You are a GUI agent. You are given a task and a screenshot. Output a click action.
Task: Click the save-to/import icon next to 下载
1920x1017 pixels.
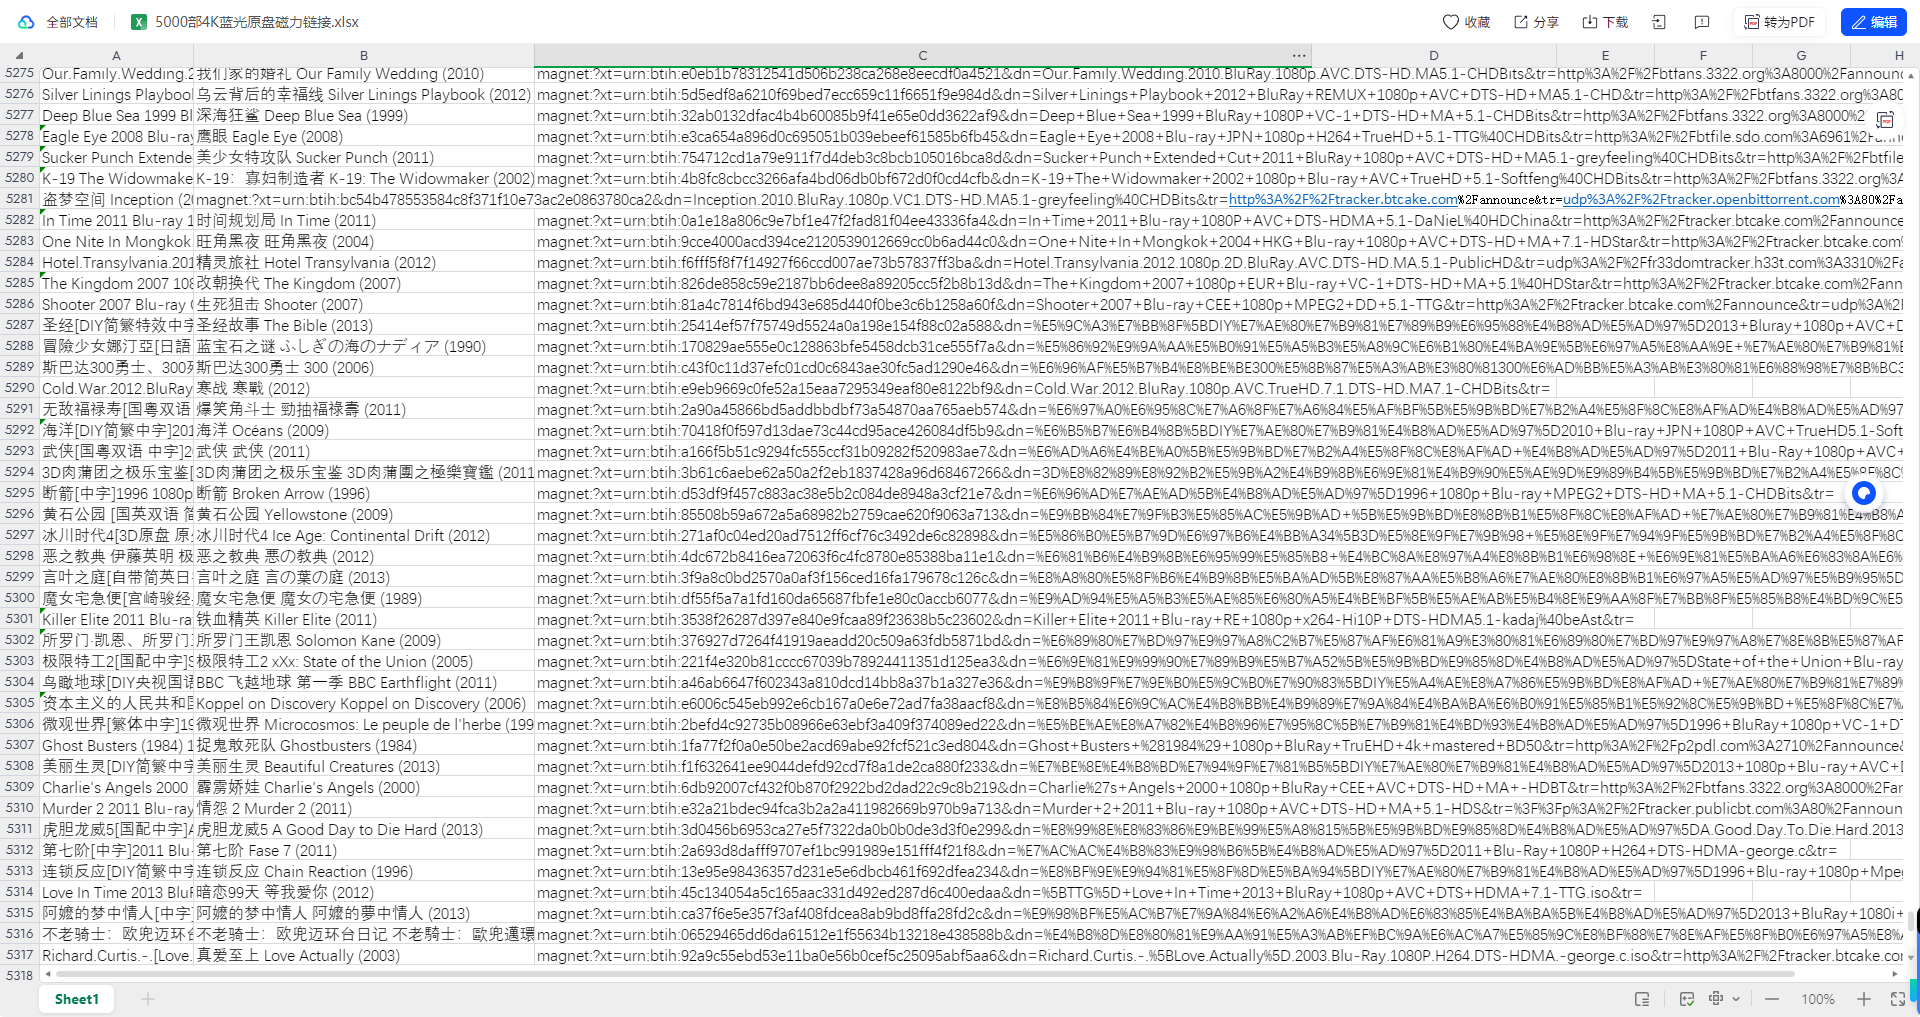pyautogui.click(x=1659, y=22)
